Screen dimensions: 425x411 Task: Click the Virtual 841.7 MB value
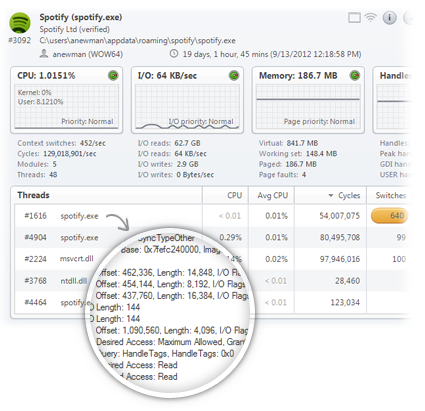coord(302,143)
